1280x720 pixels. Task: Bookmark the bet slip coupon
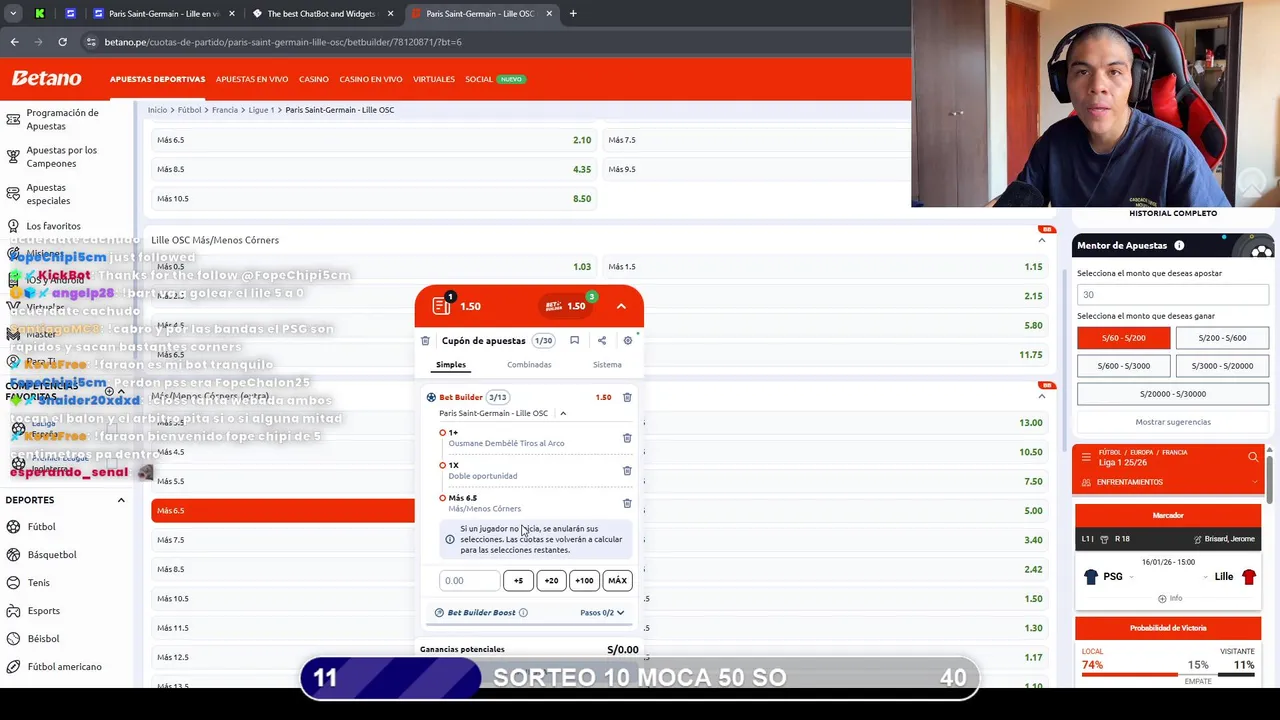tap(574, 340)
